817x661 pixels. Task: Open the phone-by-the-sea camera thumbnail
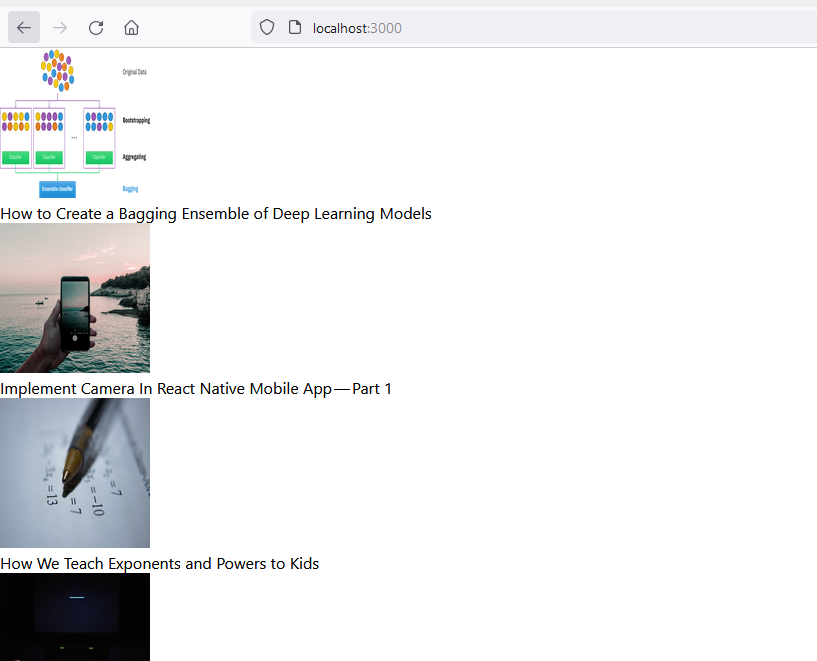coord(75,298)
